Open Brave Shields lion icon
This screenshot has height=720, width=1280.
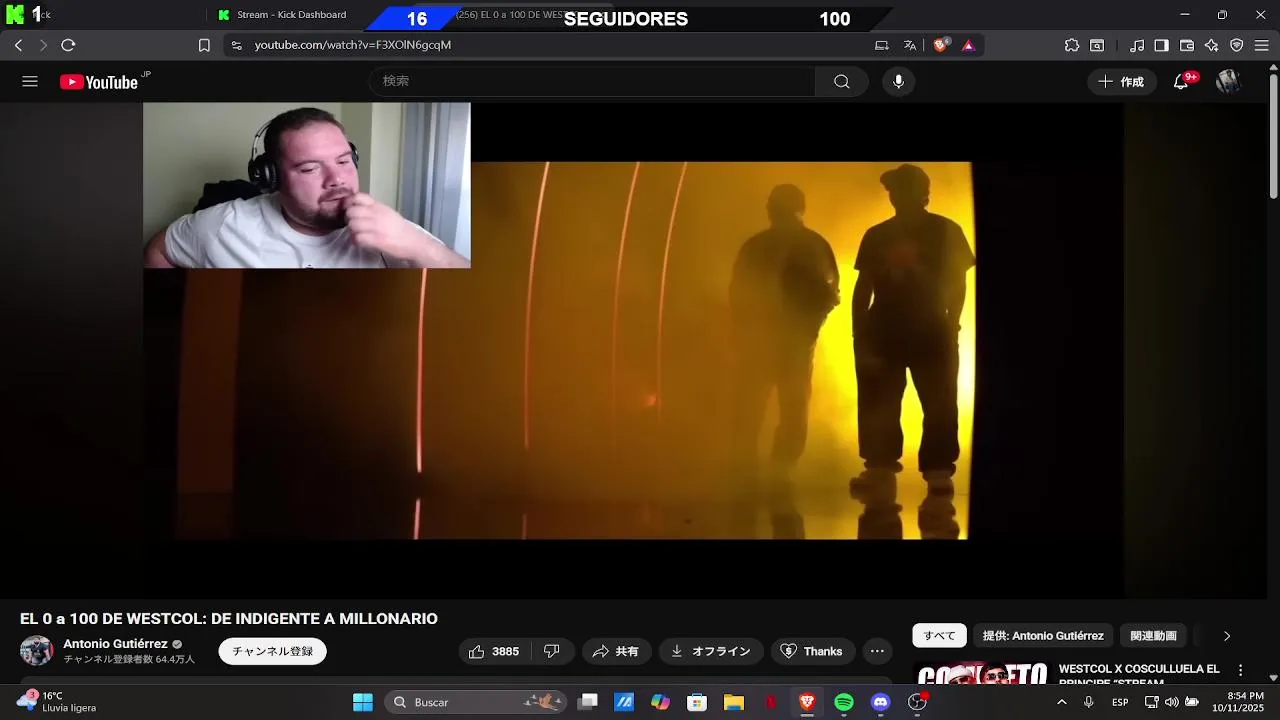(941, 45)
